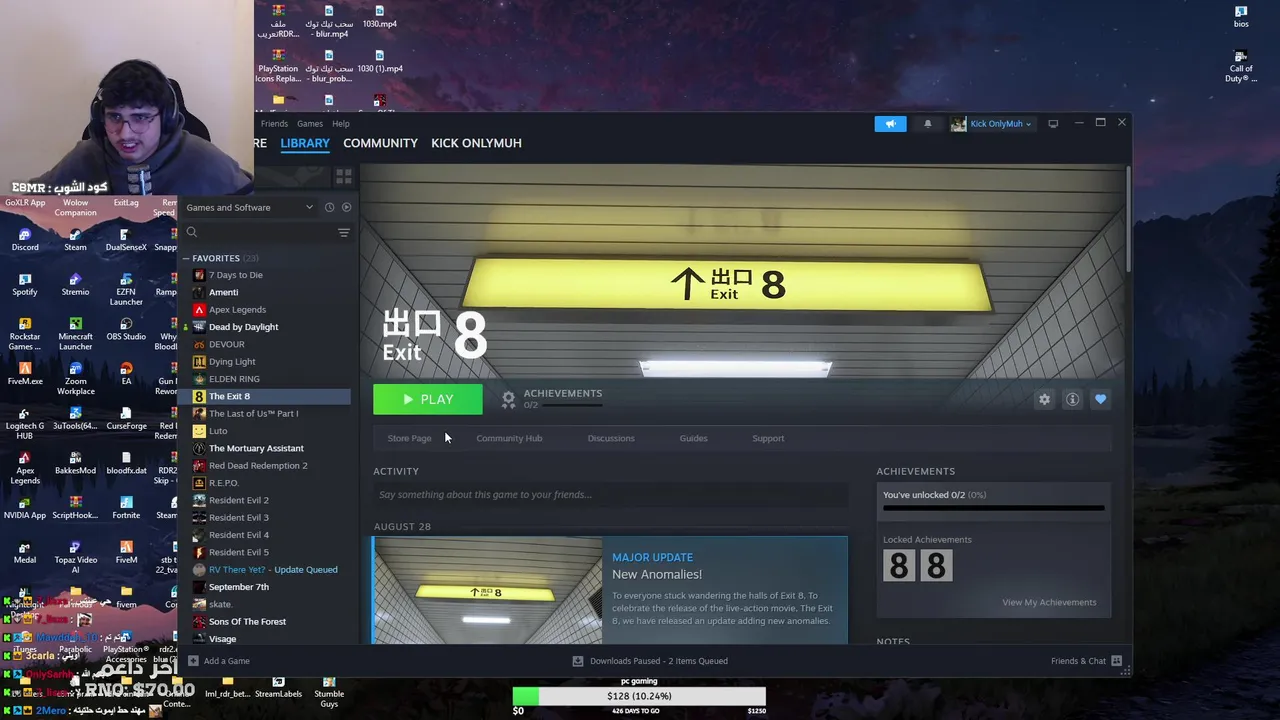The height and width of the screenshot is (720, 1280).
Task: Open the Games menu
Action: click(310, 124)
